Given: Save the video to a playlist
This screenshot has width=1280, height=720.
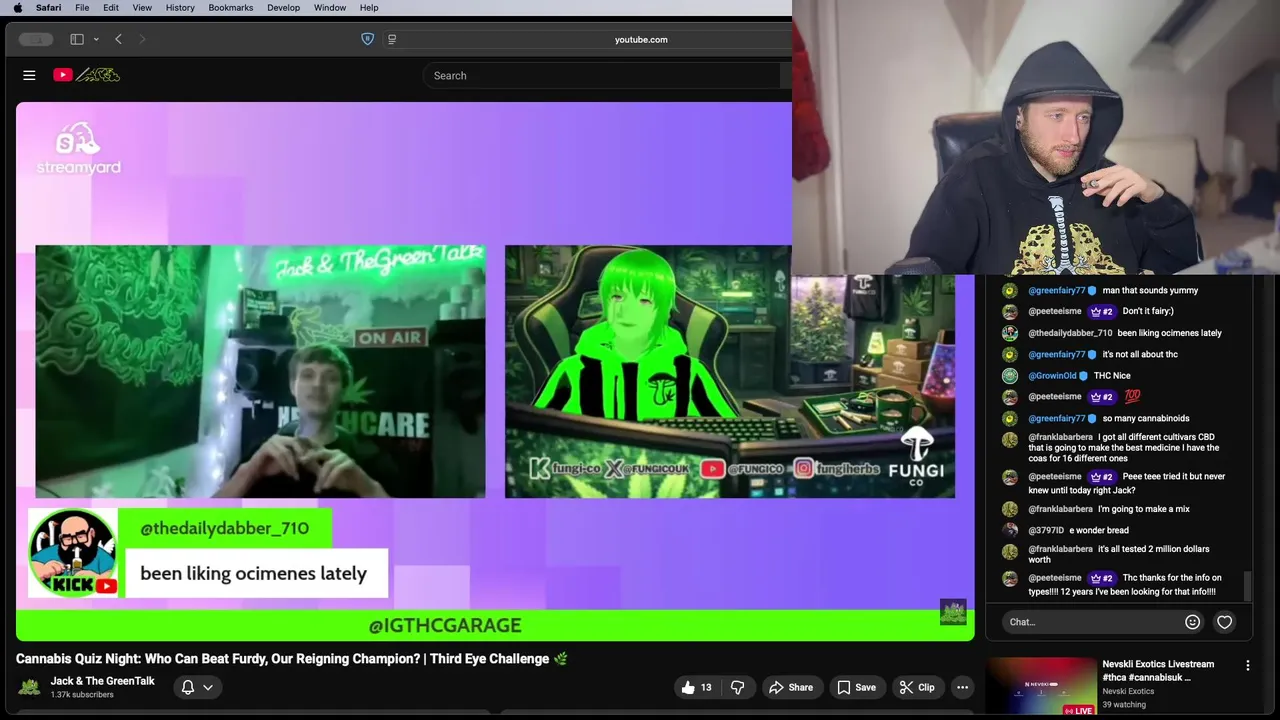Looking at the screenshot, I should 856,687.
